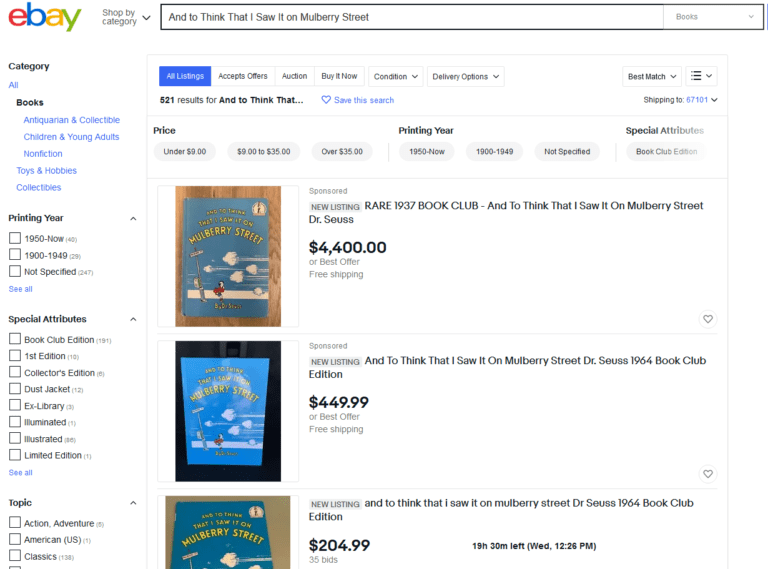Collapse the Special Attributes sidebar section

click(133, 319)
